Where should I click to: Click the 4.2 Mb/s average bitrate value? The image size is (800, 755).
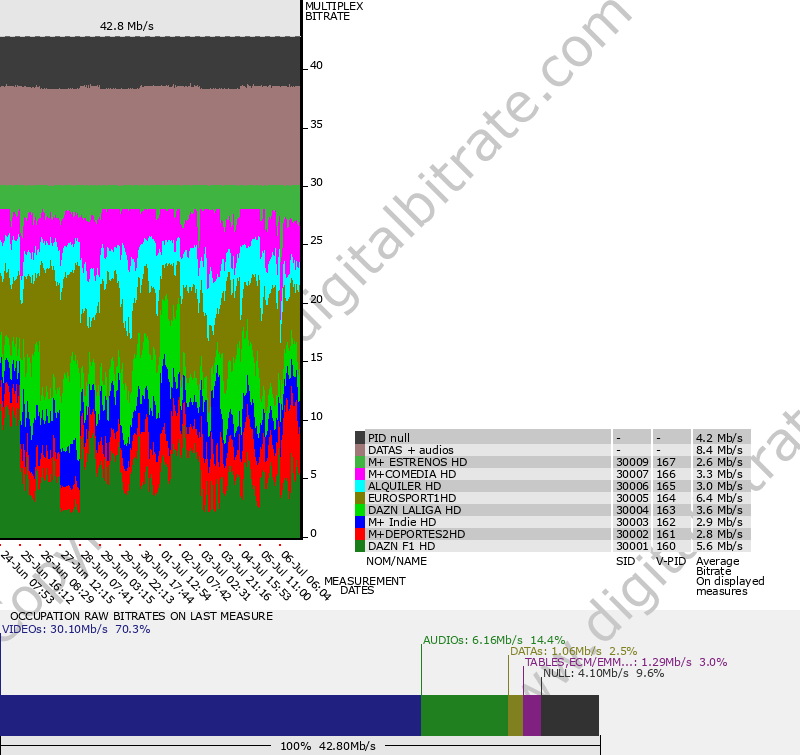point(719,438)
